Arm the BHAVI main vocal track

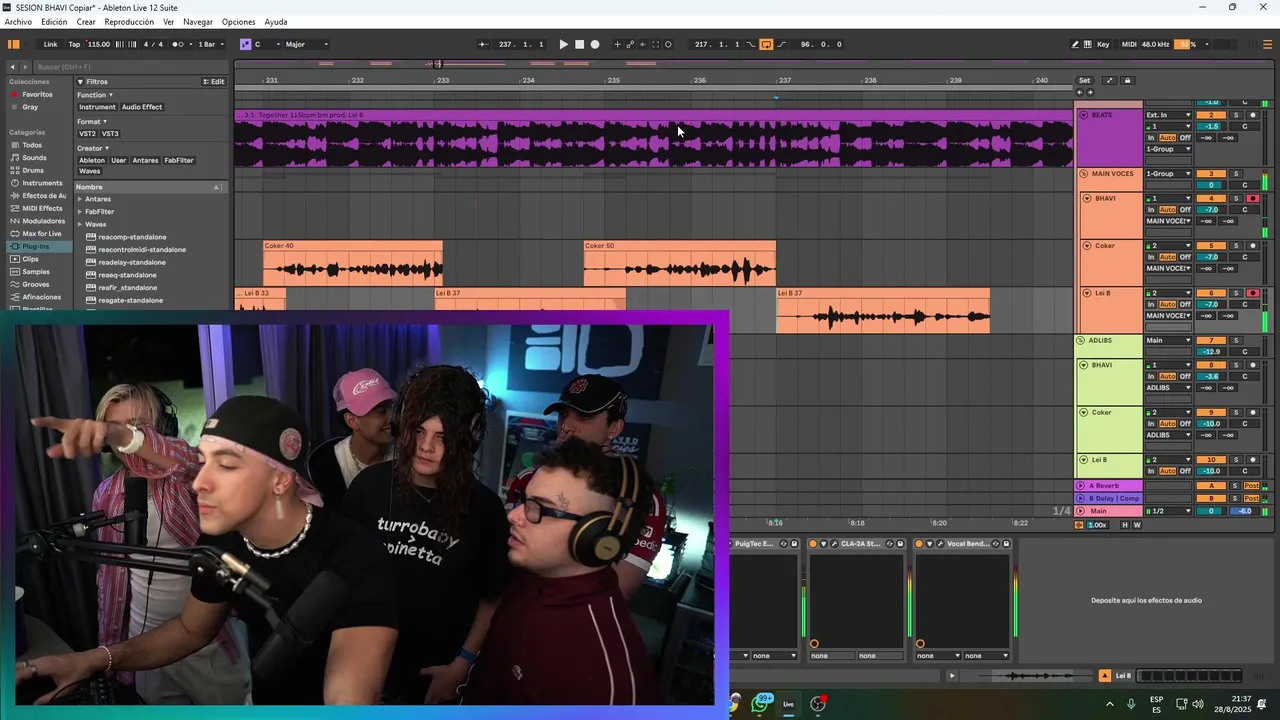point(1252,198)
